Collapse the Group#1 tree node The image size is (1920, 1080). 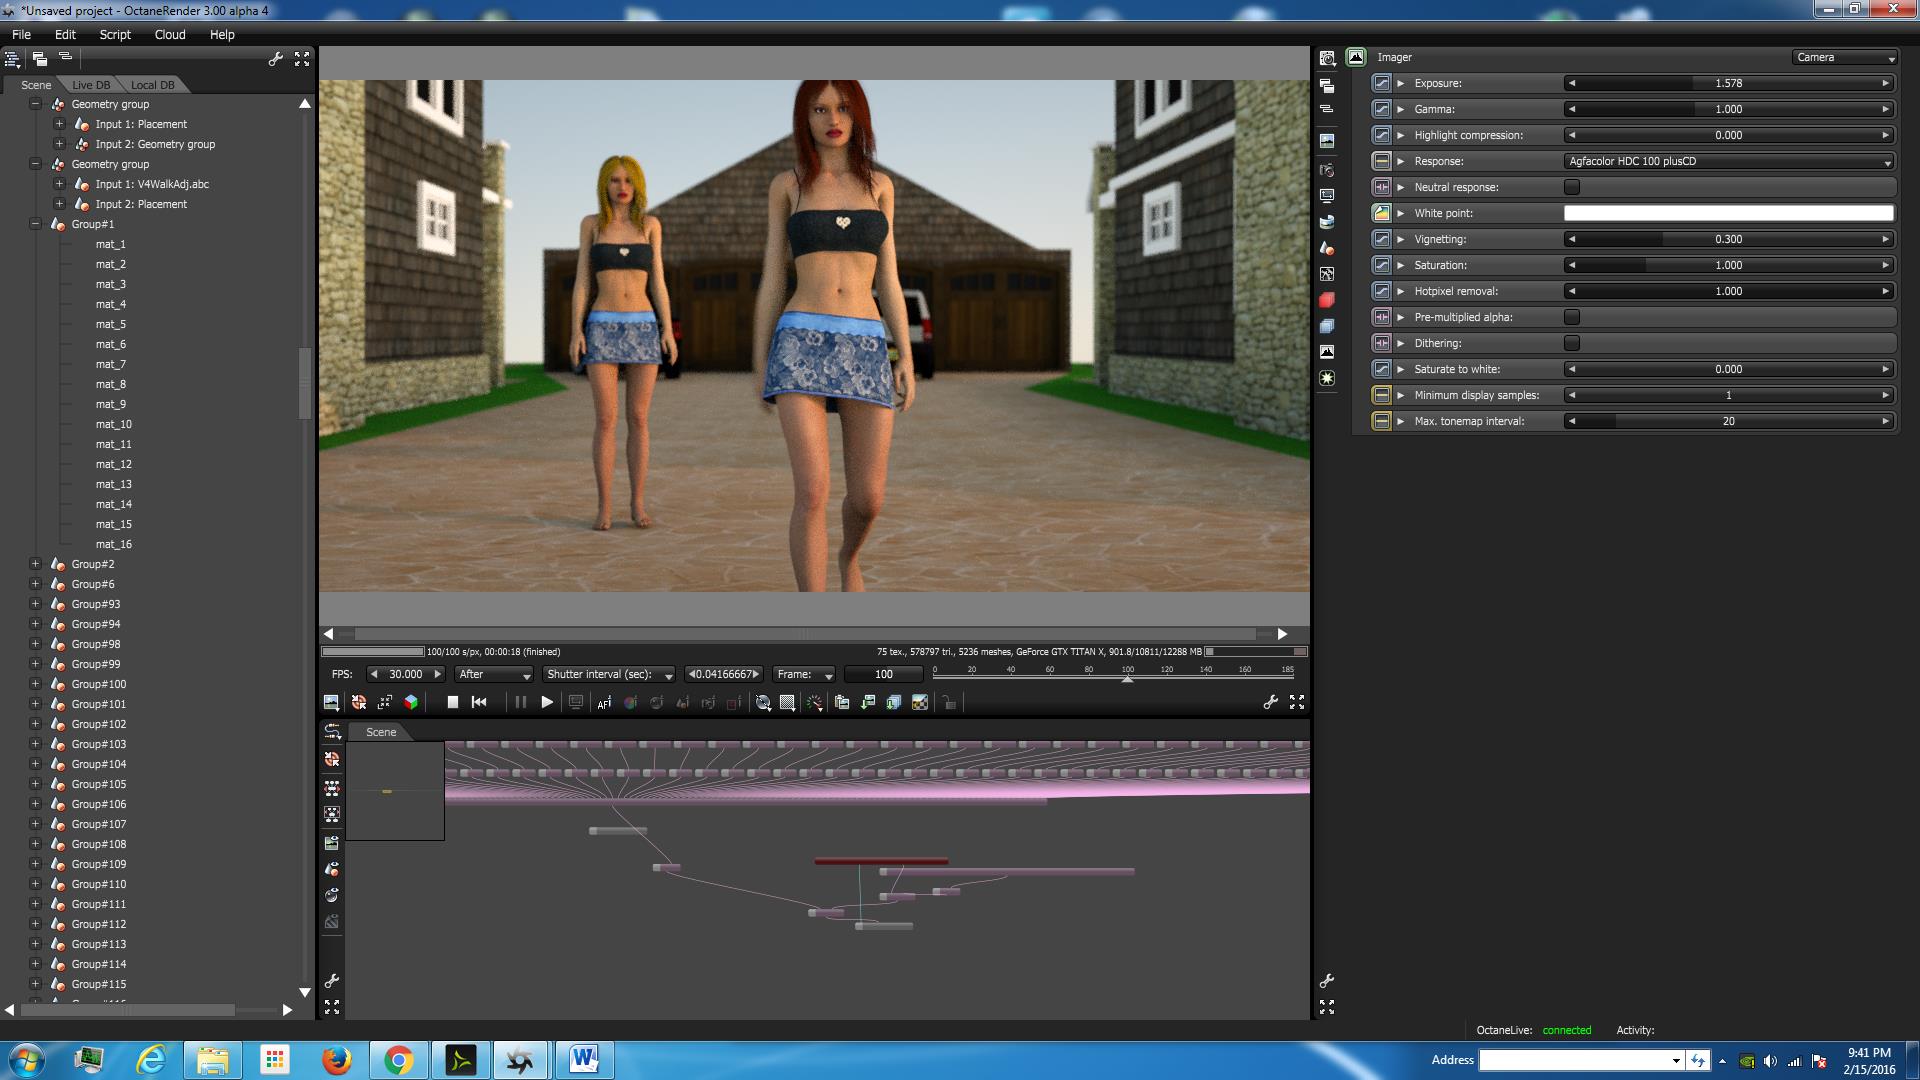coord(35,224)
